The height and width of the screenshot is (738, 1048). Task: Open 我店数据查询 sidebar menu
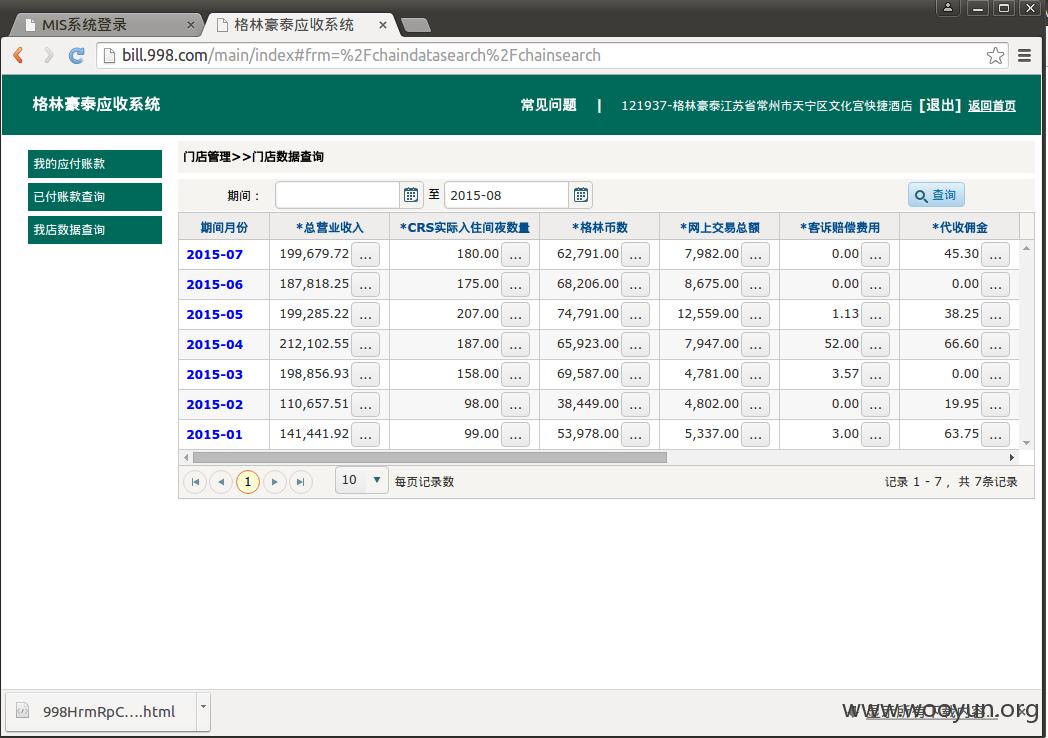click(x=95, y=230)
